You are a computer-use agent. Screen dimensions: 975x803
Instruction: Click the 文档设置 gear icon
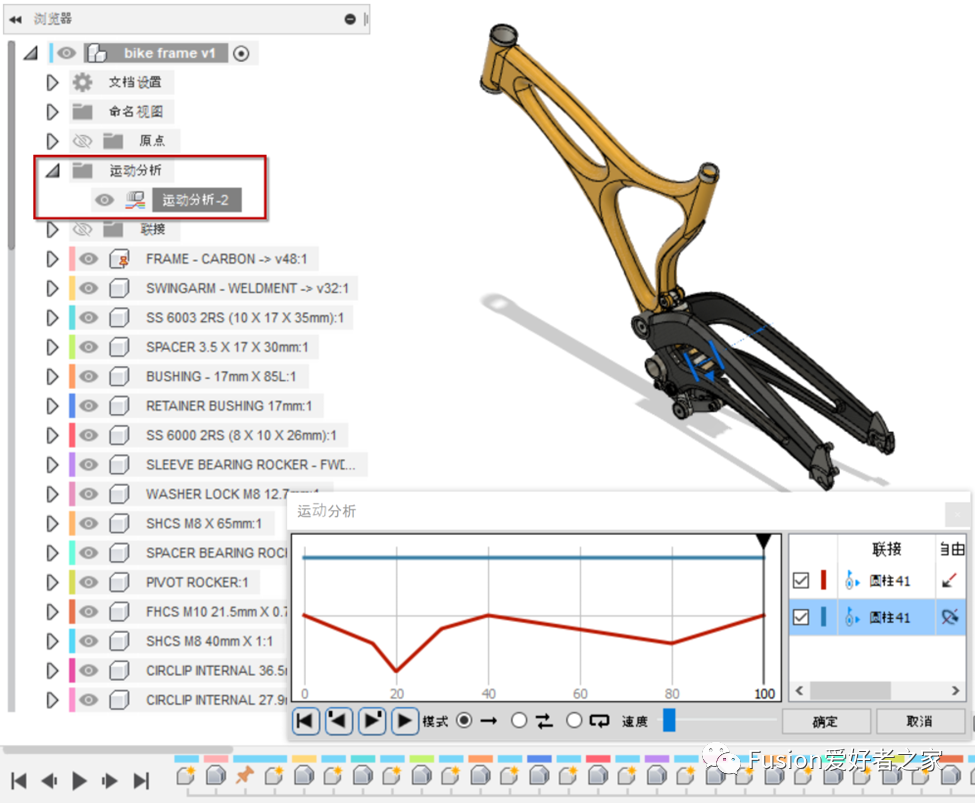(82, 82)
